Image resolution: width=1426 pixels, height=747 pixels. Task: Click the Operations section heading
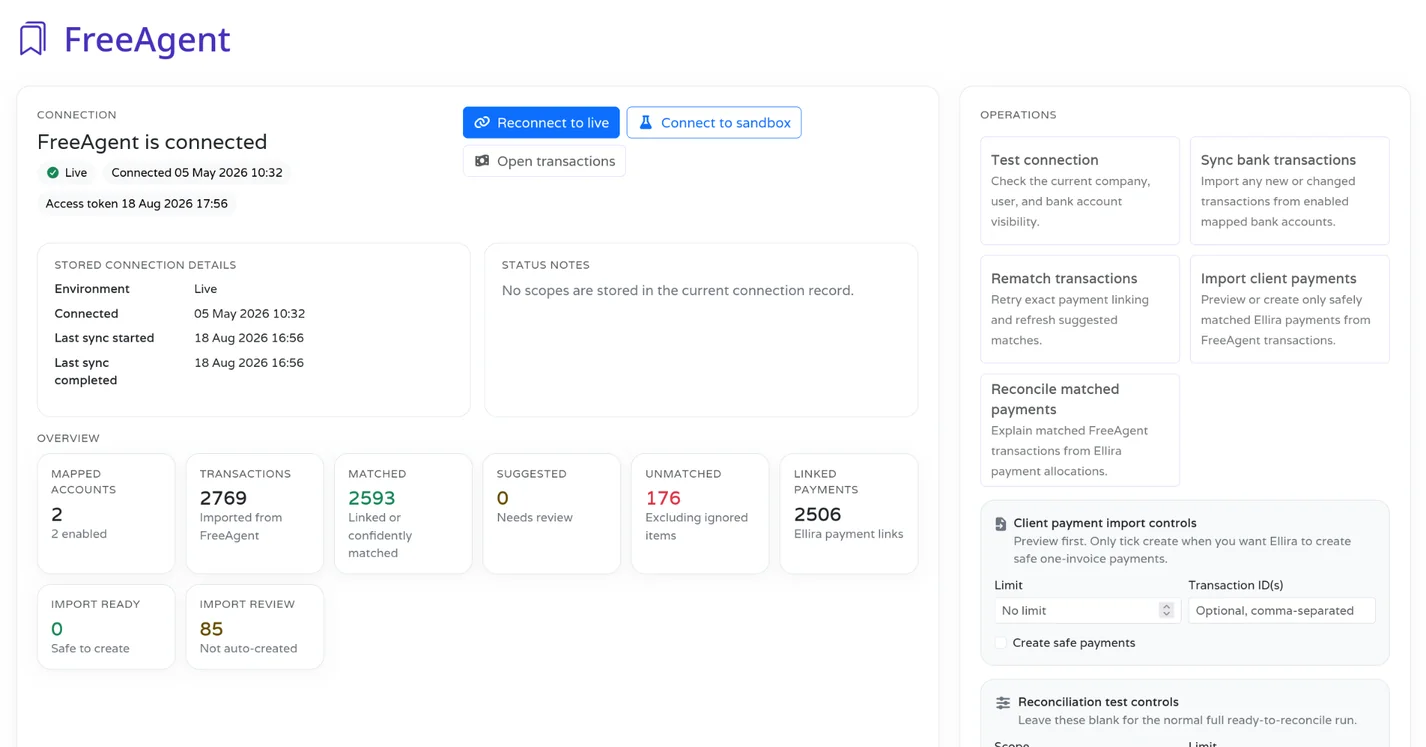pos(1018,115)
